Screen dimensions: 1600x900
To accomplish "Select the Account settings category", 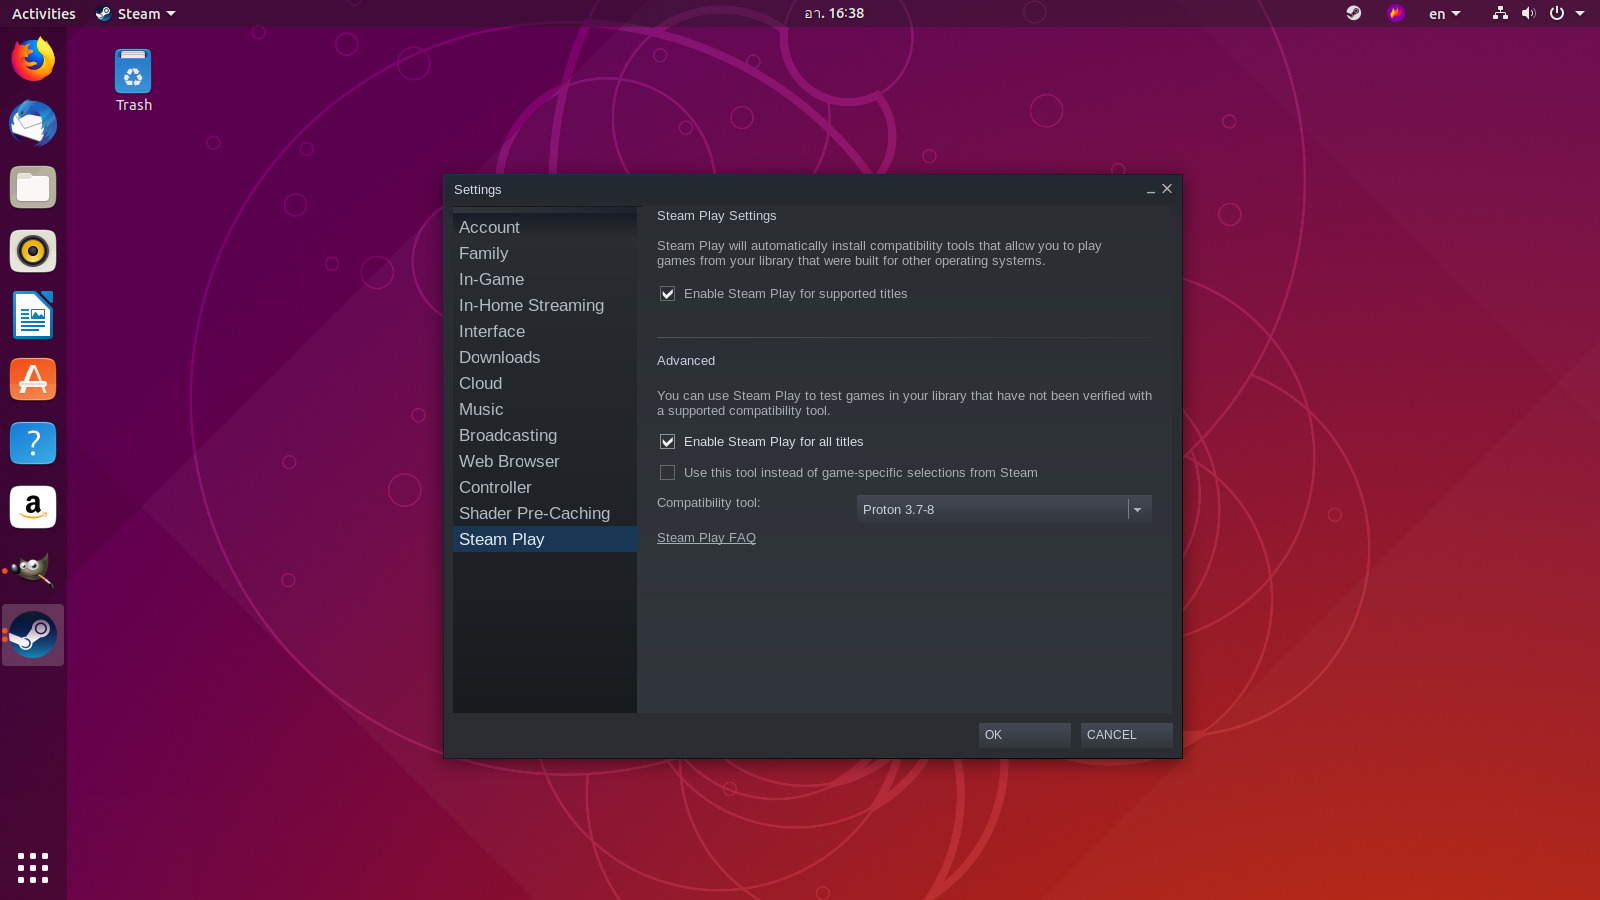I will pyautogui.click(x=545, y=227).
